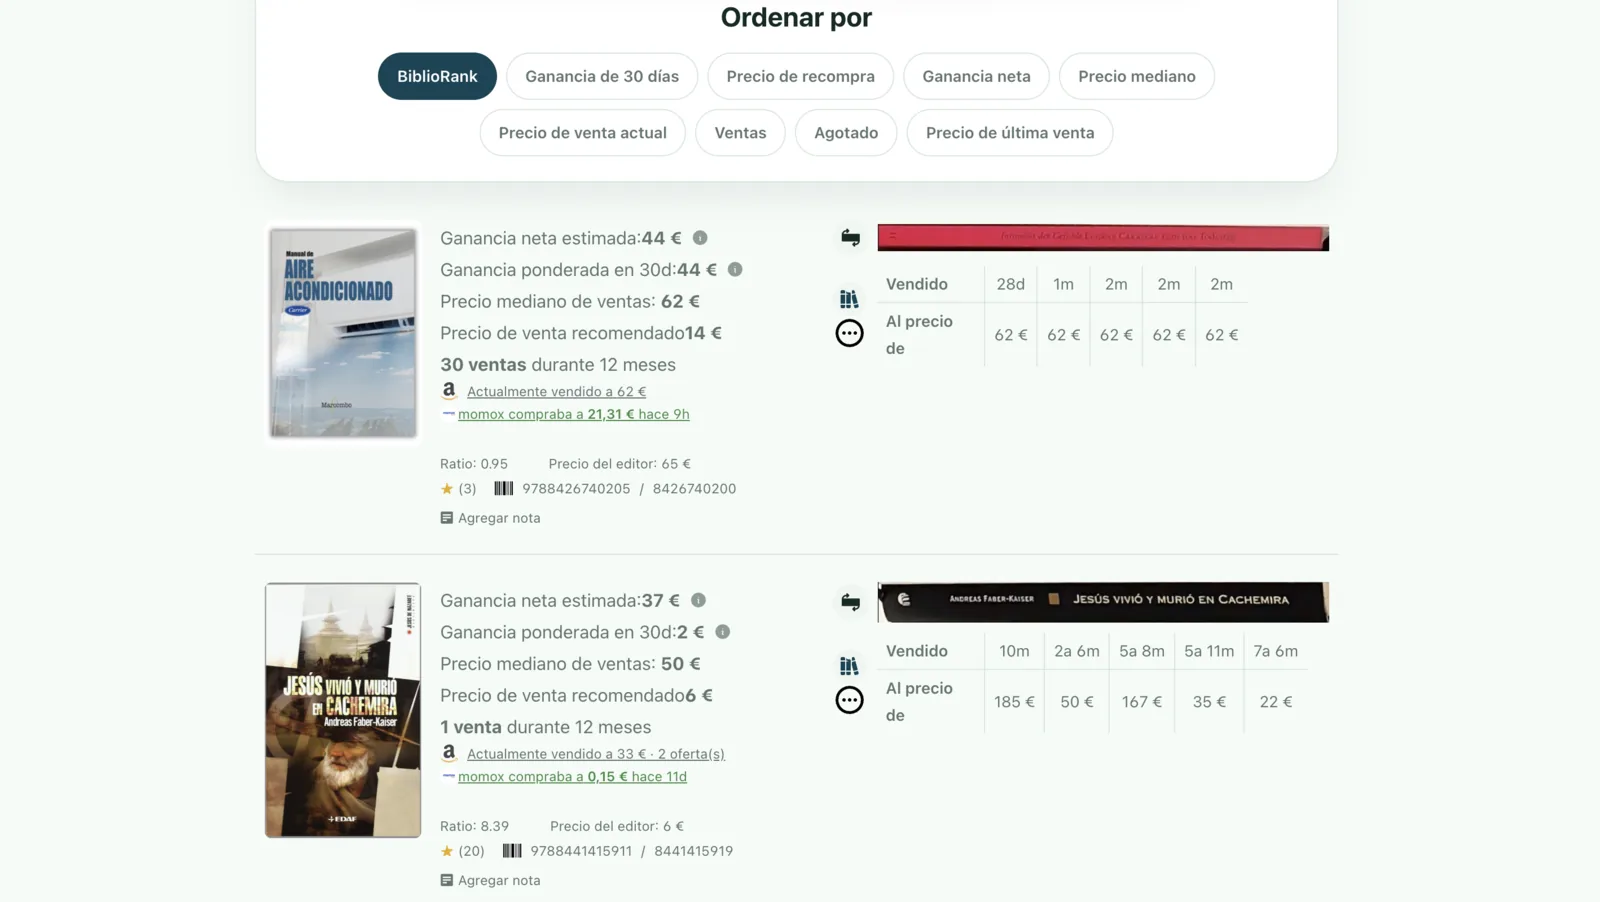1600x902 pixels.
Task: Open the black Cachemira book spine image
Action: point(1103,602)
